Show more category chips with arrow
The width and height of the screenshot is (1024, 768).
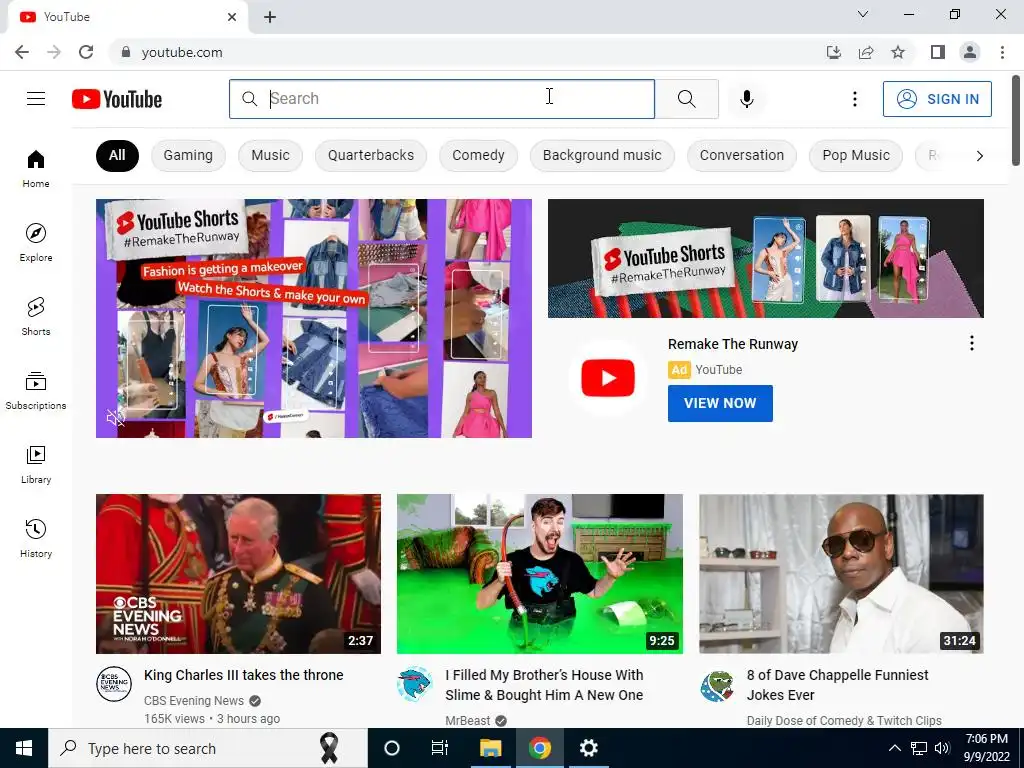[979, 155]
